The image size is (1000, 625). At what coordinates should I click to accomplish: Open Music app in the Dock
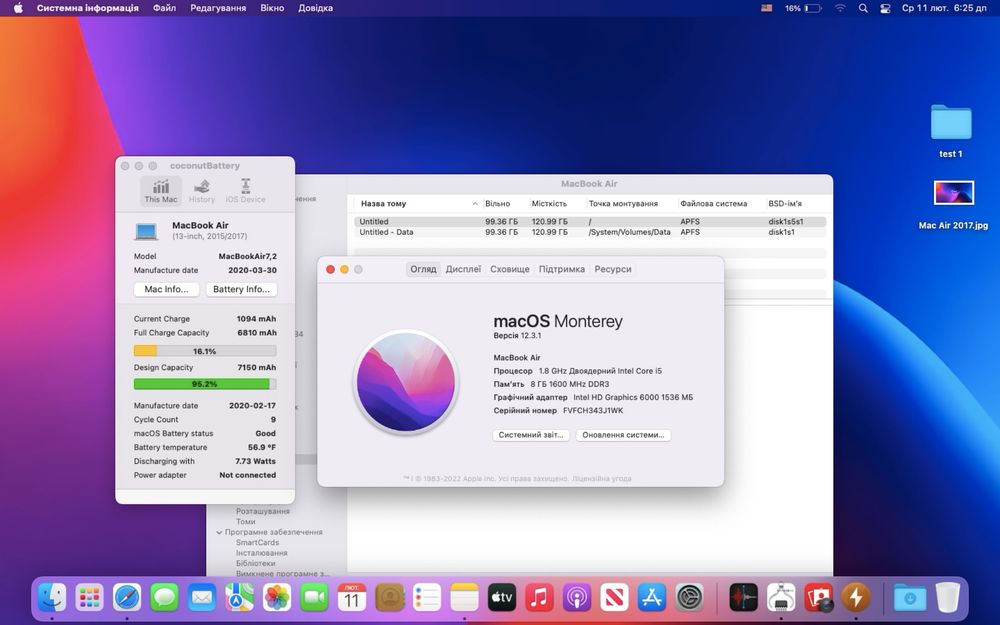(540, 598)
